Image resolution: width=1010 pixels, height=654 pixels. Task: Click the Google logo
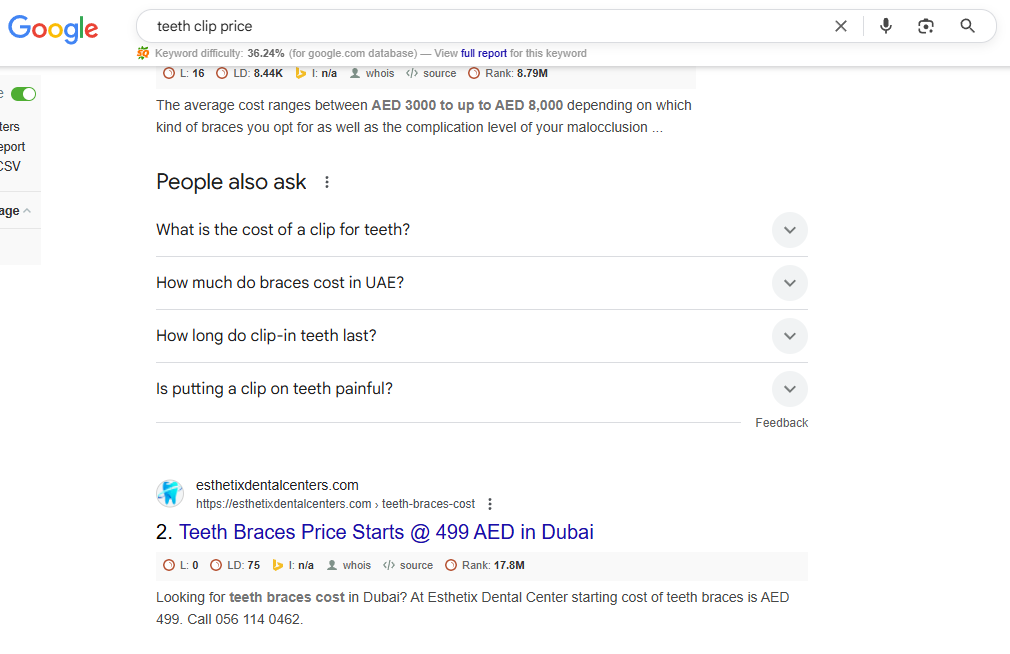53,28
